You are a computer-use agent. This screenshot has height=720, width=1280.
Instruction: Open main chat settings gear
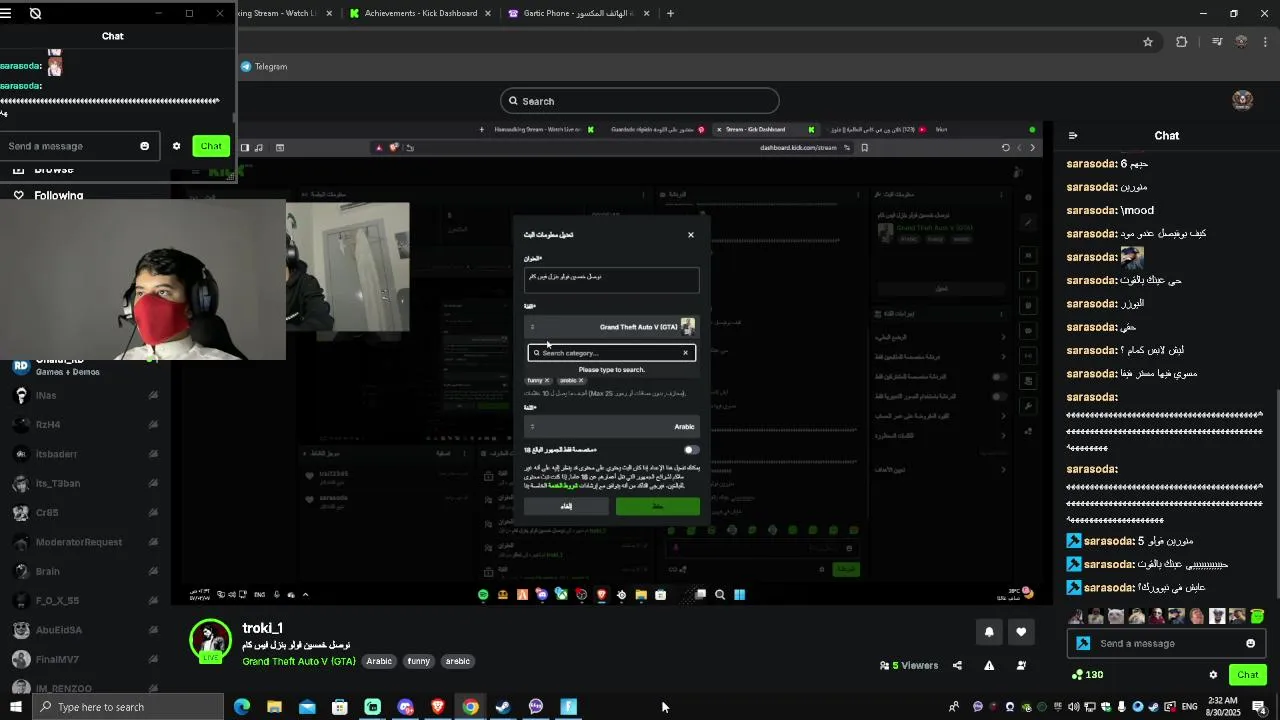click(x=1213, y=675)
